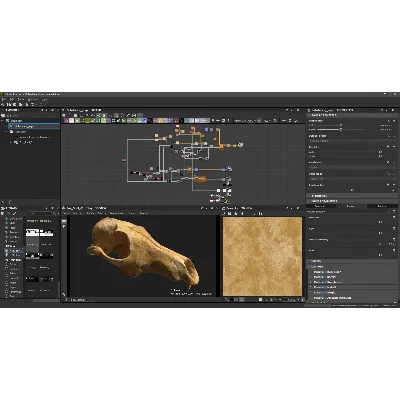This screenshot has height=400, width=400.
Task: Open the File menu in the main menu bar
Action: click(x=4, y=99)
